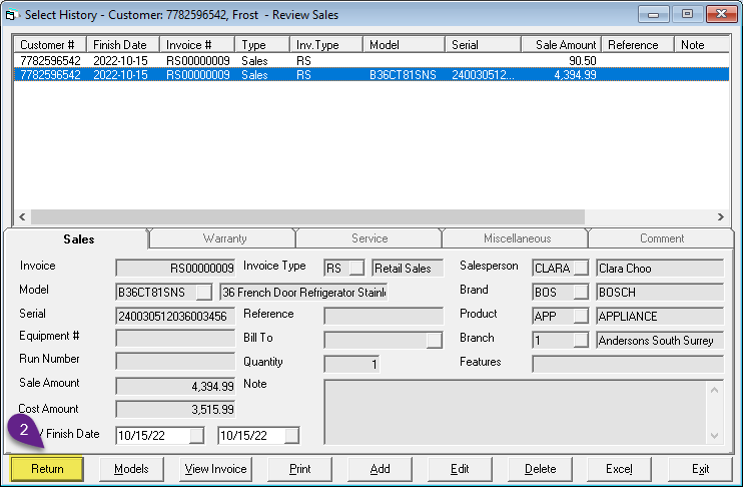
Task: Open the Comment tab
Action: (x=662, y=238)
